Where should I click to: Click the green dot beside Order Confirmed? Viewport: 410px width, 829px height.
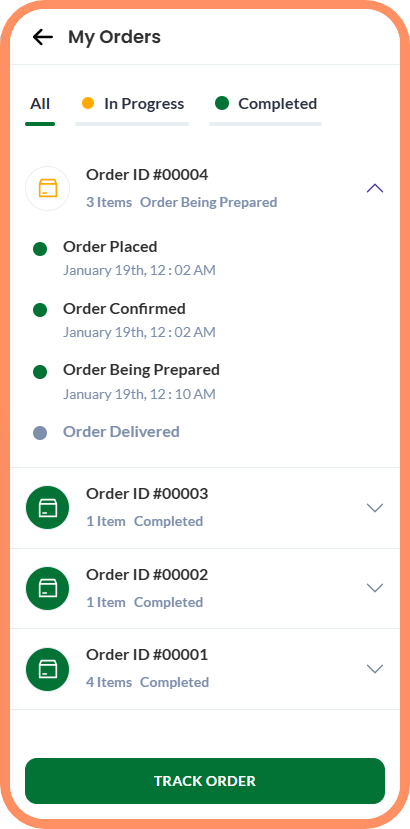tap(40, 310)
